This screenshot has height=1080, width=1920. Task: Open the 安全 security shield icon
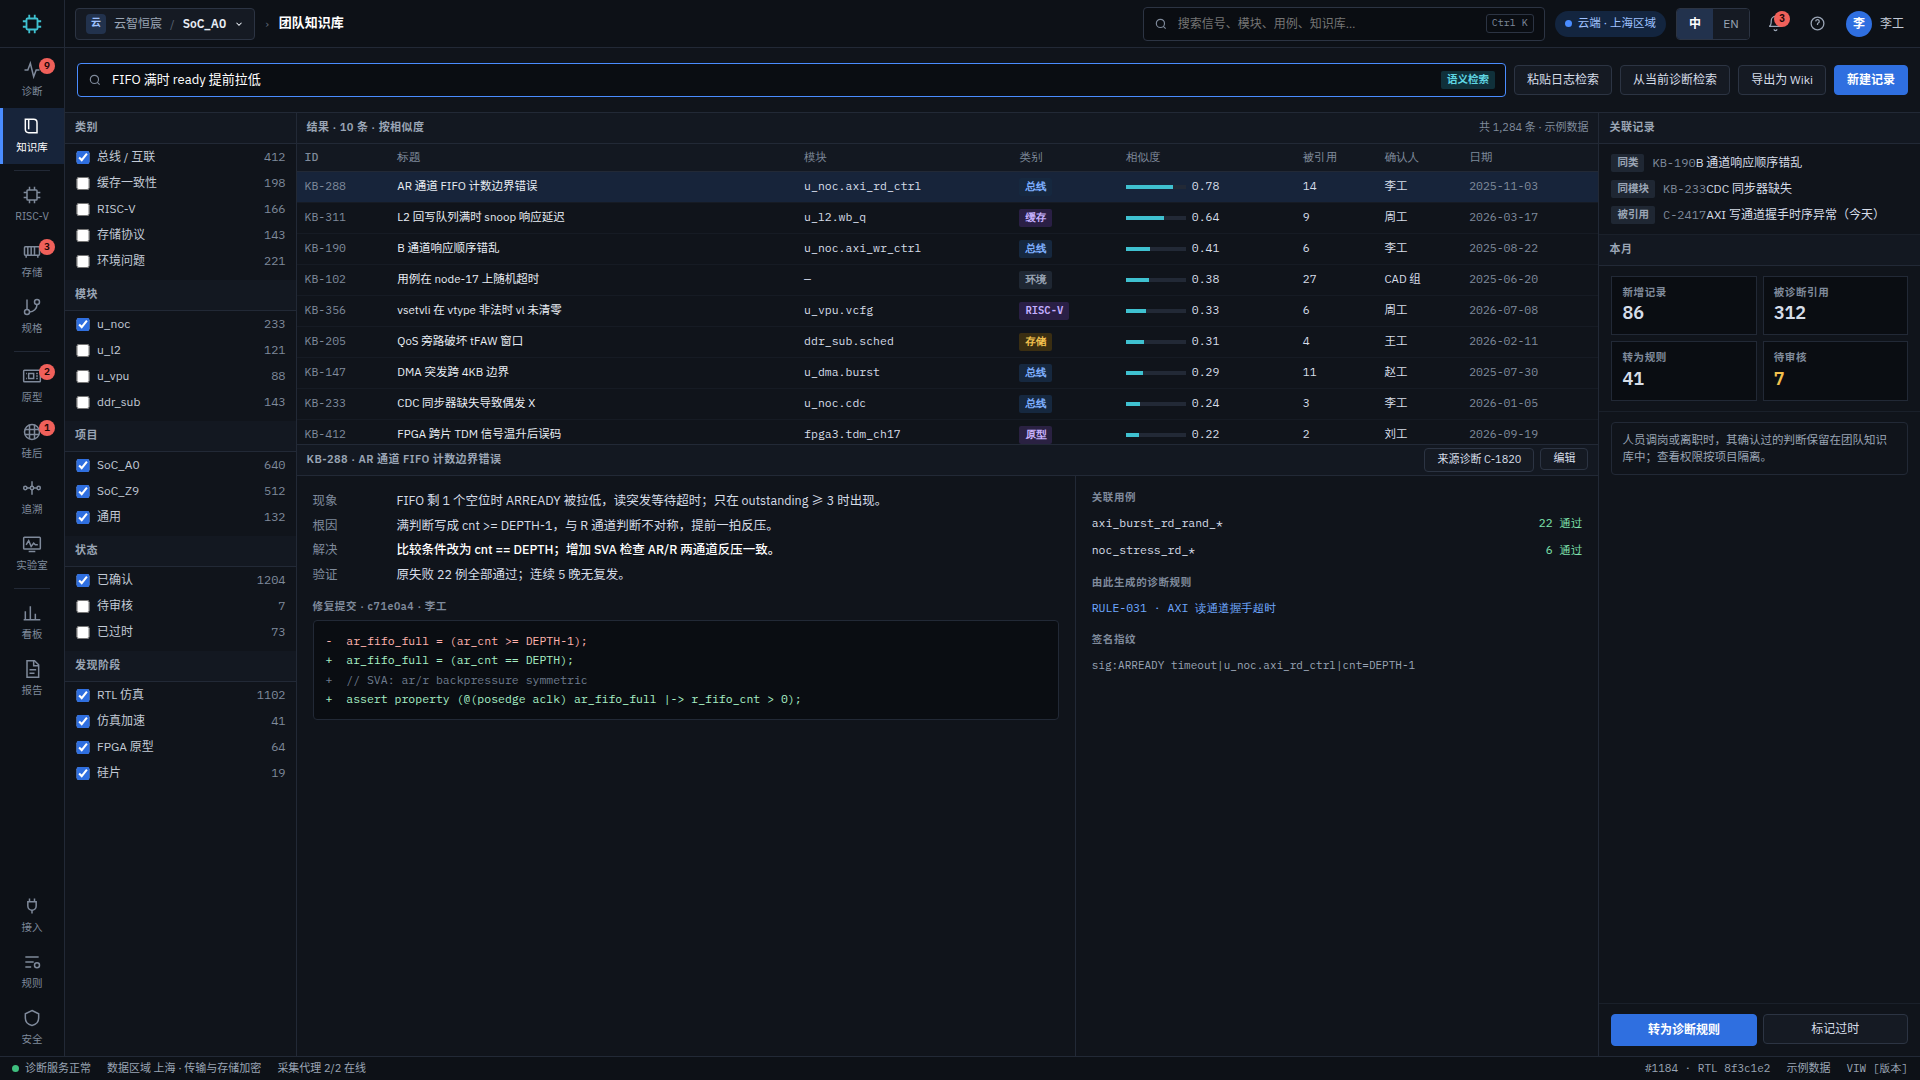32,1026
